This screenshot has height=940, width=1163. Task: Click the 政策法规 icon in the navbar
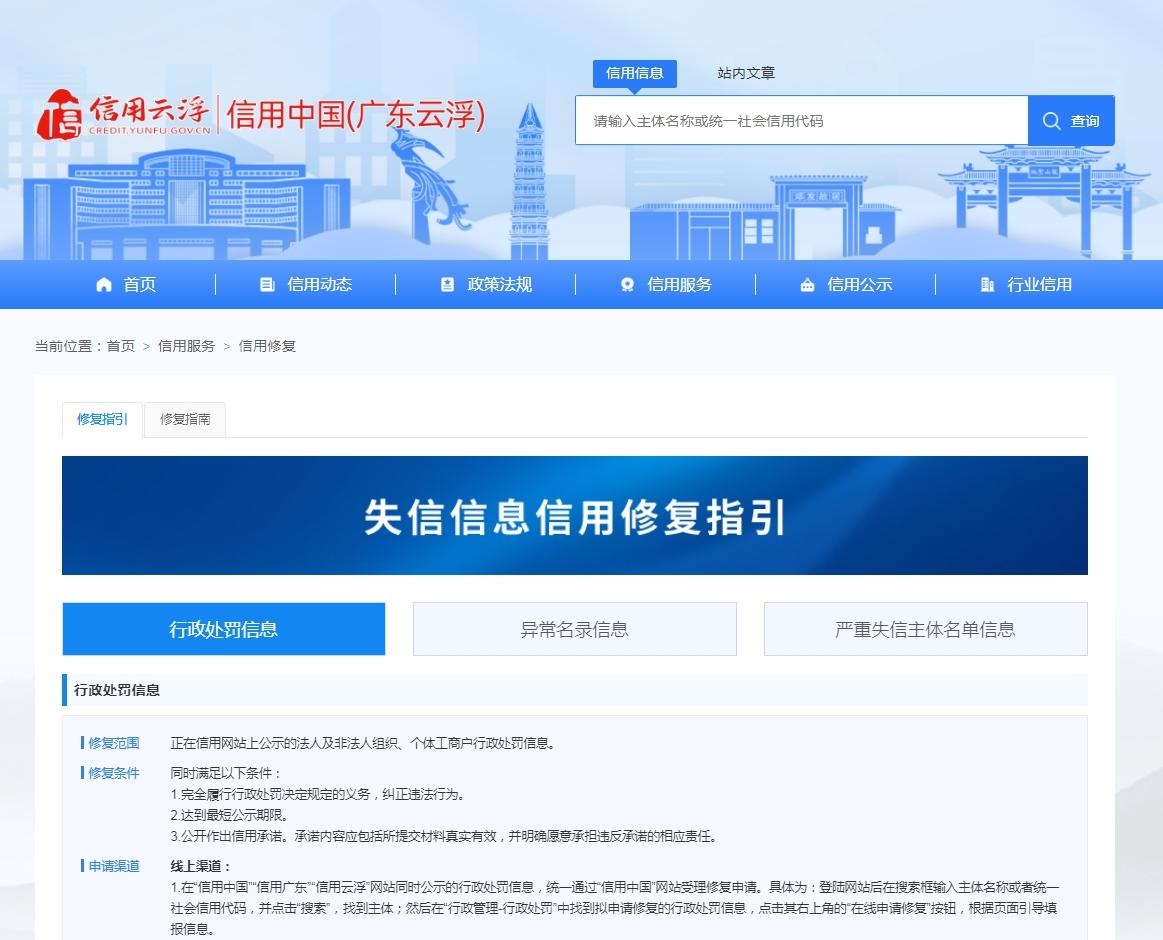click(447, 284)
